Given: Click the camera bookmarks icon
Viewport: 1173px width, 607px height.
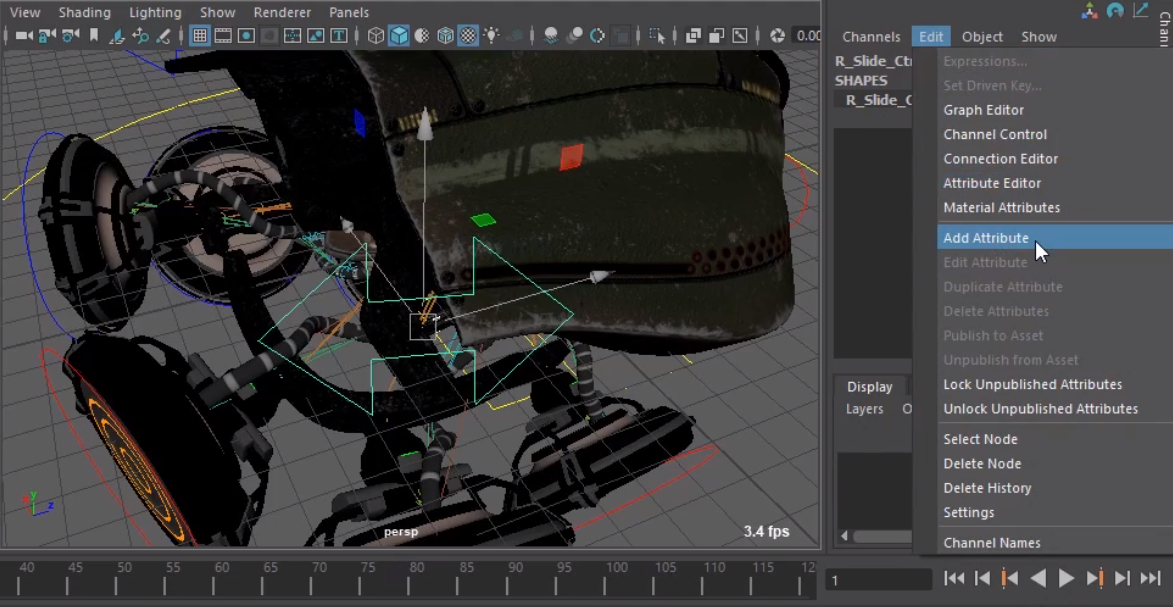Looking at the screenshot, I should pos(94,36).
